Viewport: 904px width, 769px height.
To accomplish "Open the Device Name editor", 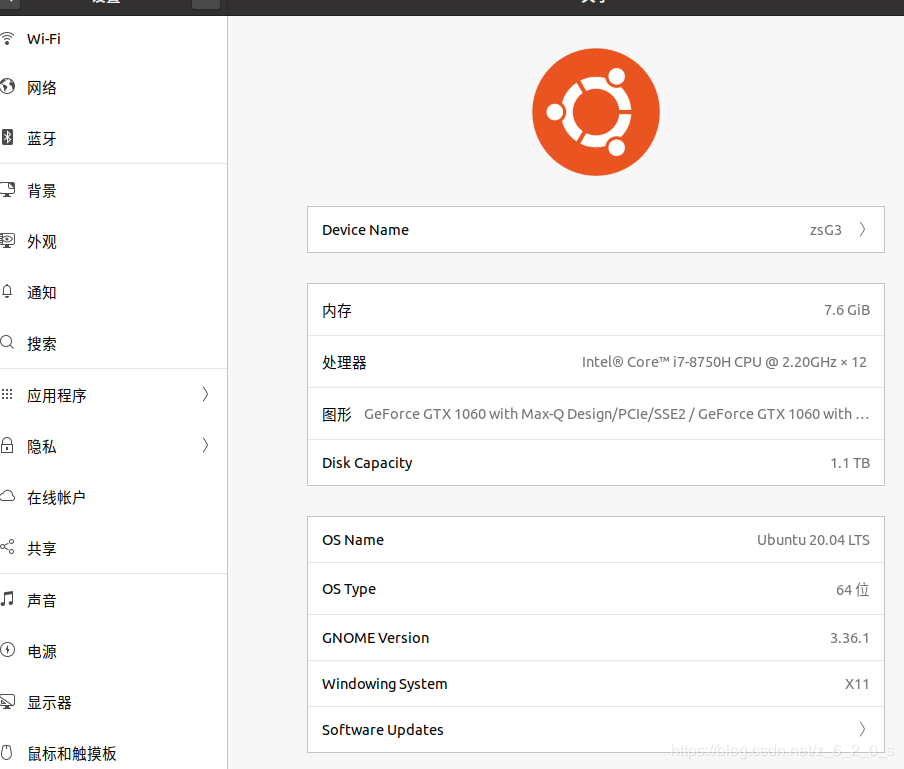I will 861,229.
